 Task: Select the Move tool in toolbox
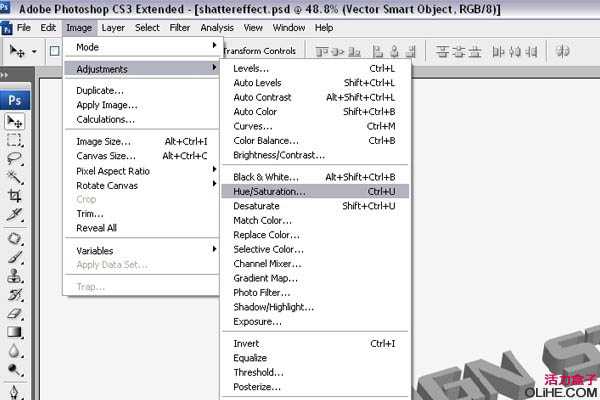pyautogui.click(x=14, y=121)
